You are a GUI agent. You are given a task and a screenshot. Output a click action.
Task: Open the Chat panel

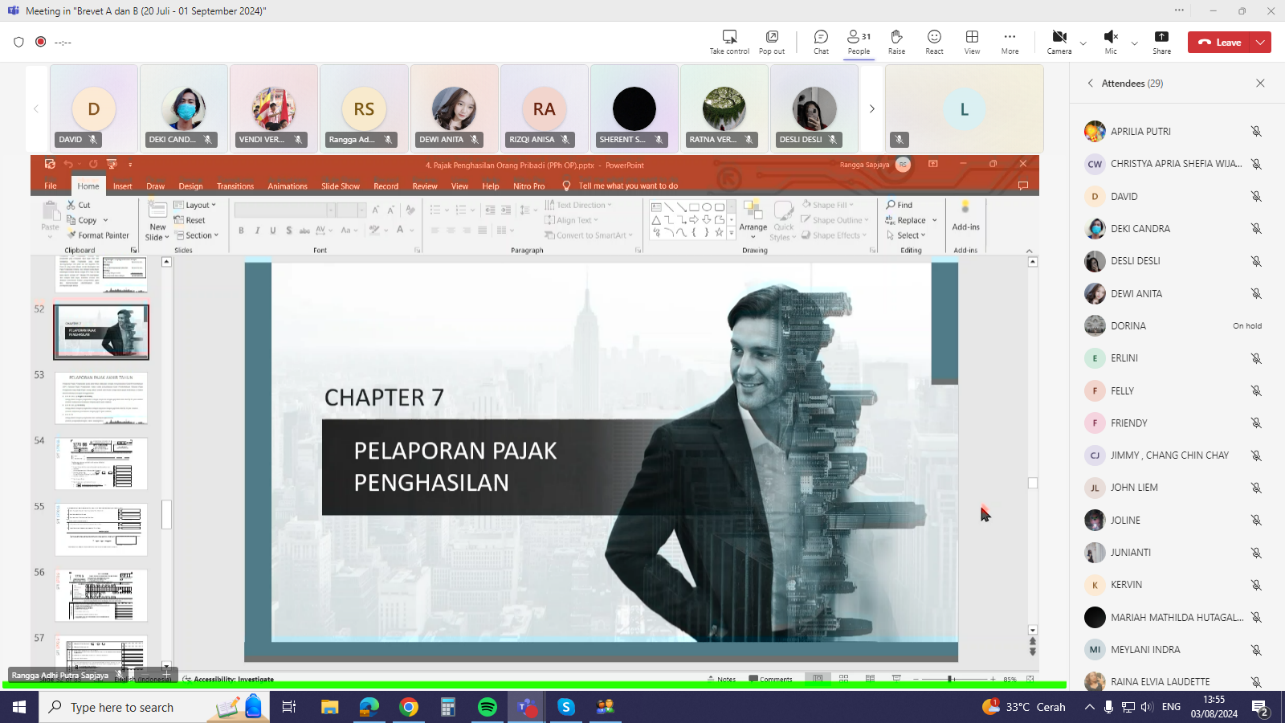[820, 41]
